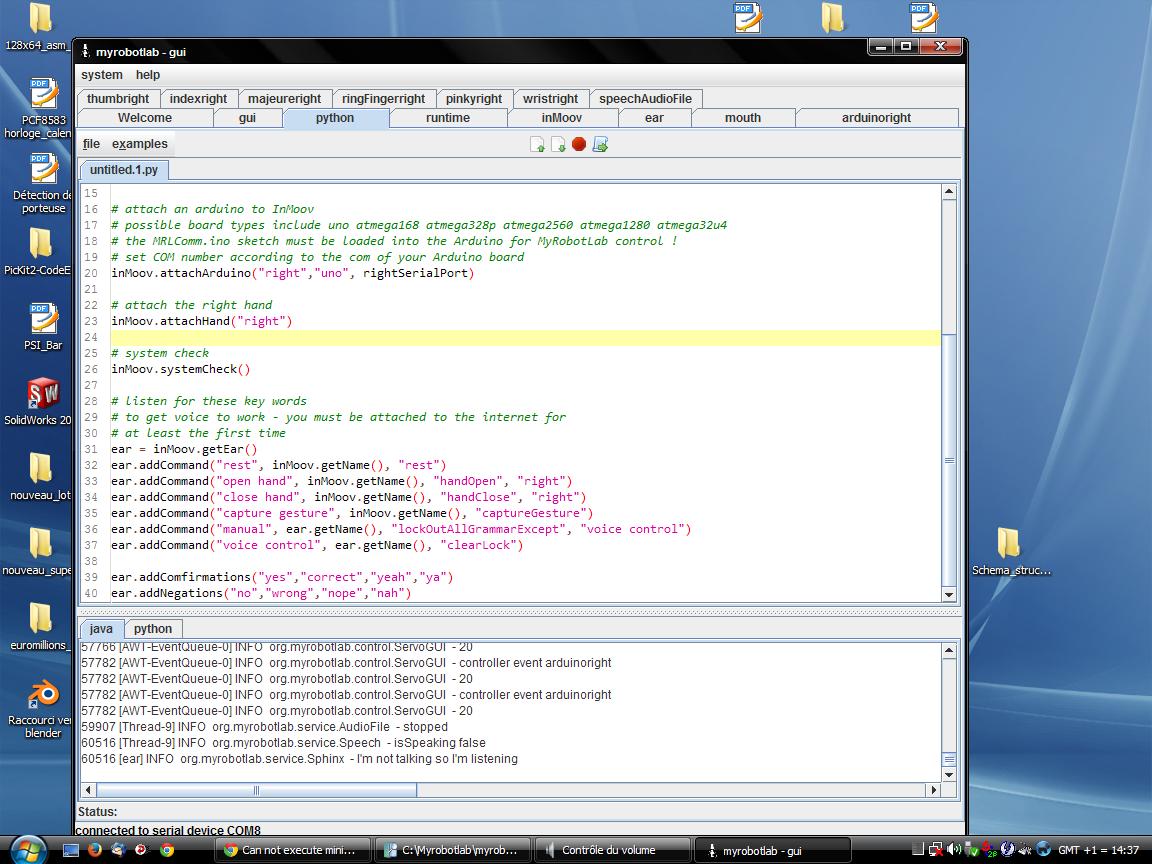
Task: Select the python service tab
Action: [x=335, y=118]
